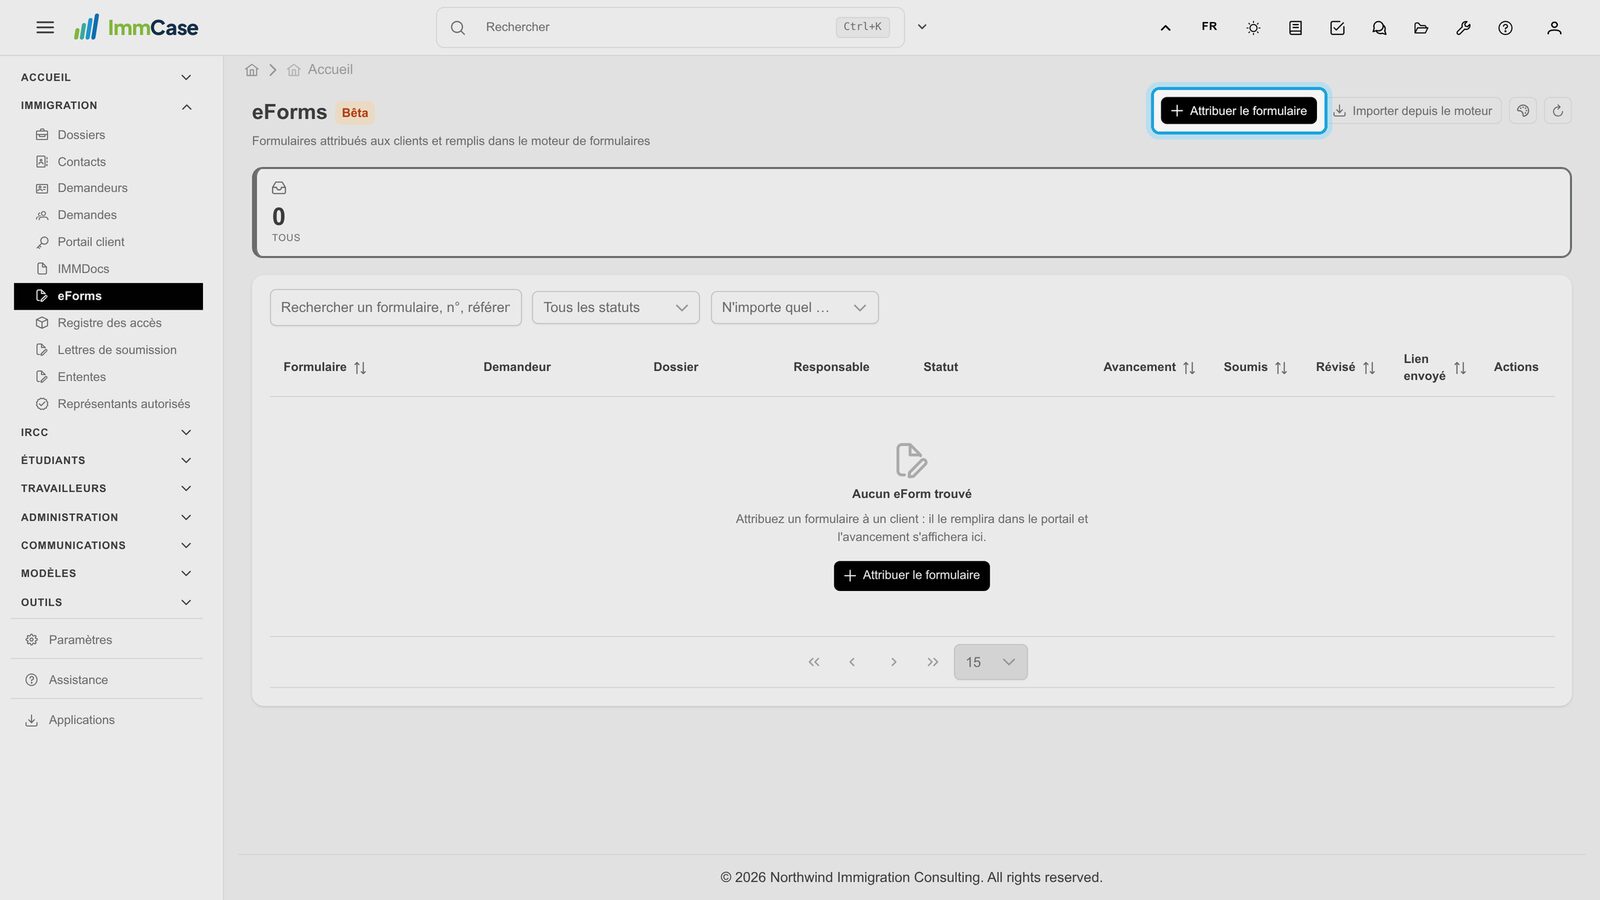Image resolution: width=1600 pixels, height=900 pixels.
Task: Open the tasks checkbox icon in the top bar
Action: pyautogui.click(x=1337, y=28)
